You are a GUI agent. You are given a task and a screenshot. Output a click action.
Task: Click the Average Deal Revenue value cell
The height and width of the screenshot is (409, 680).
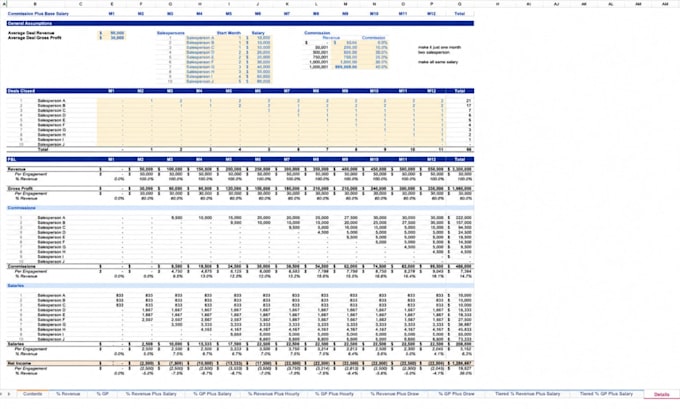112,33
